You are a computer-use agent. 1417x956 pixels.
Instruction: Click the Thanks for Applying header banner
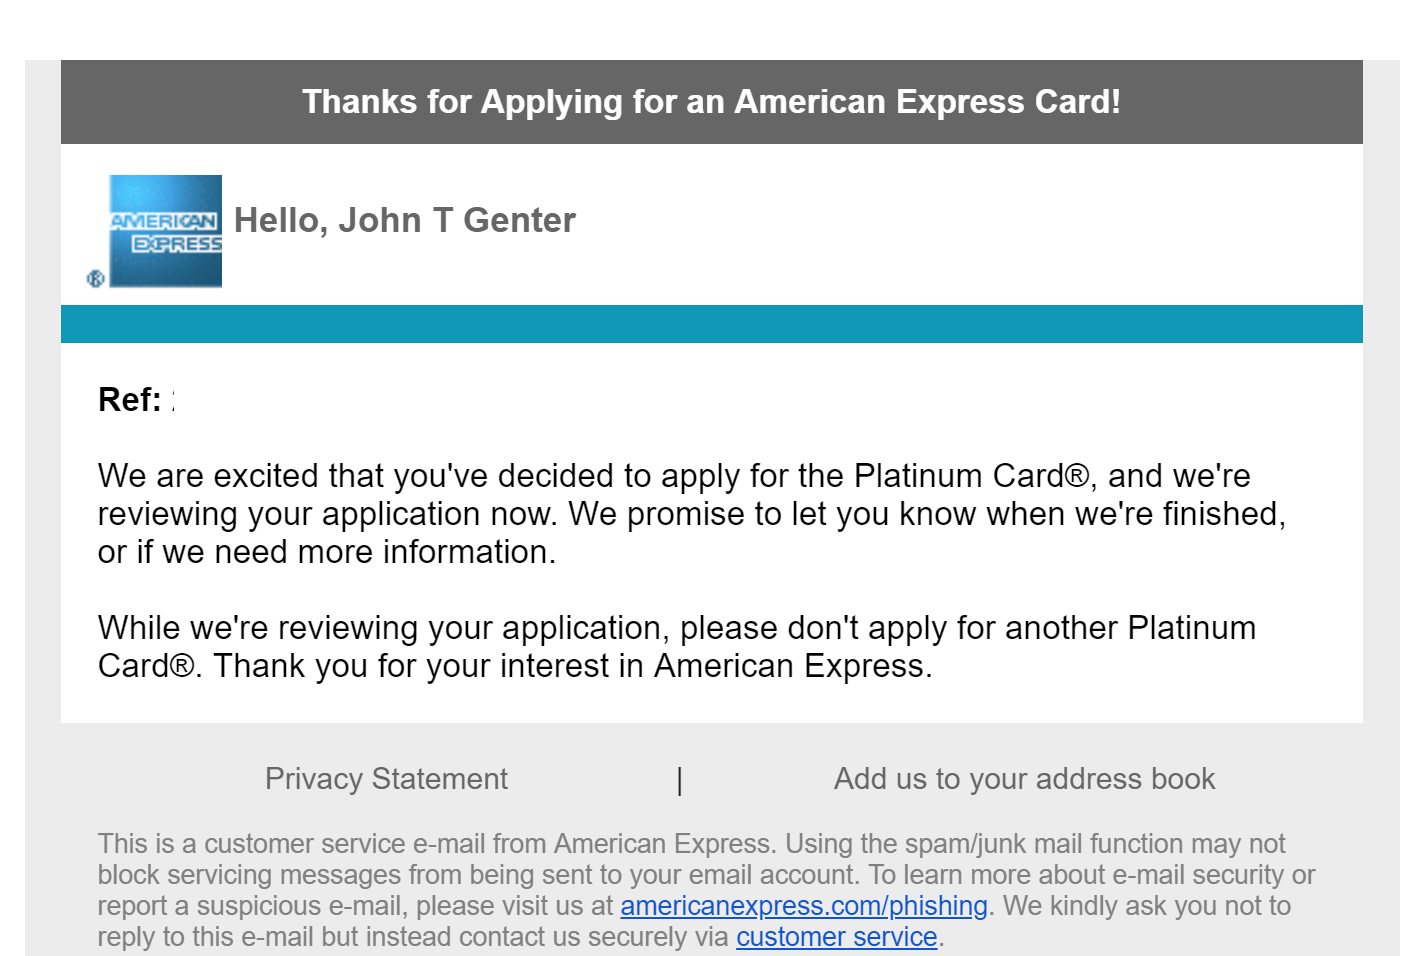[711, 102]
